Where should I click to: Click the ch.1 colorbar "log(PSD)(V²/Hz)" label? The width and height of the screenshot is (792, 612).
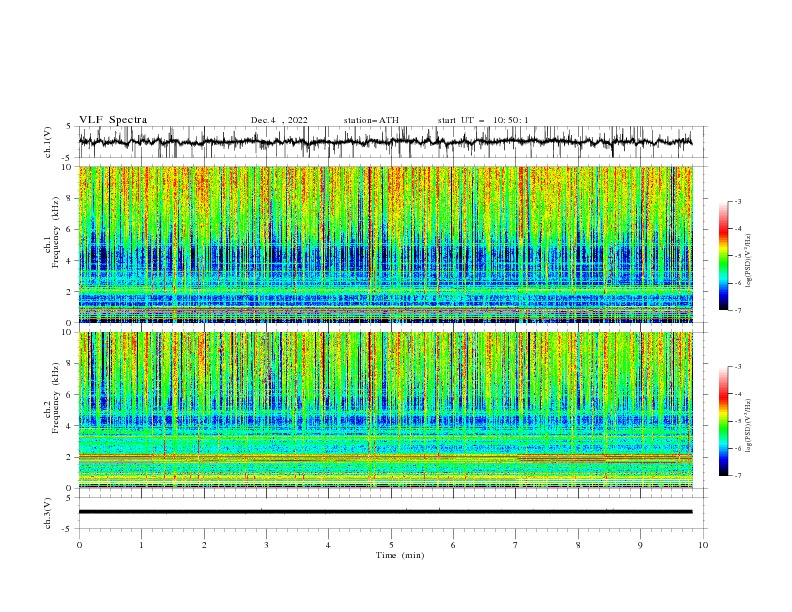click(x=748, y=261)
